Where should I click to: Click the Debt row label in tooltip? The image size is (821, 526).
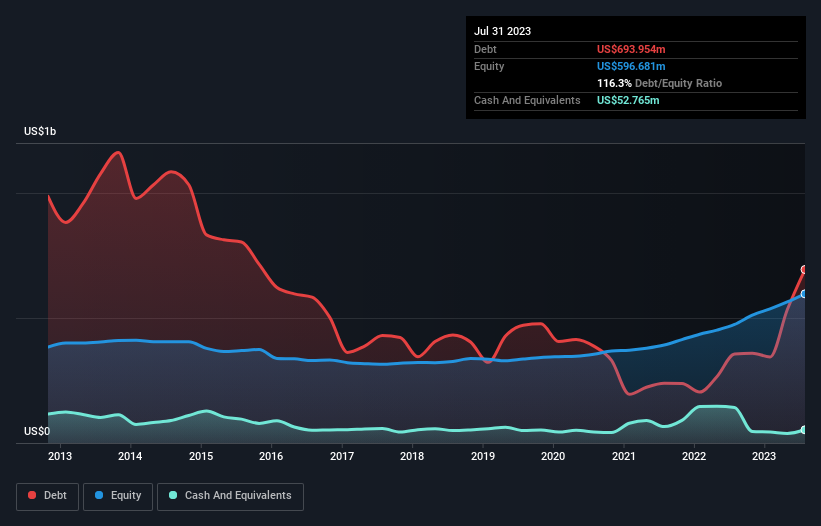pyautogui.click(x=485, y=49)
